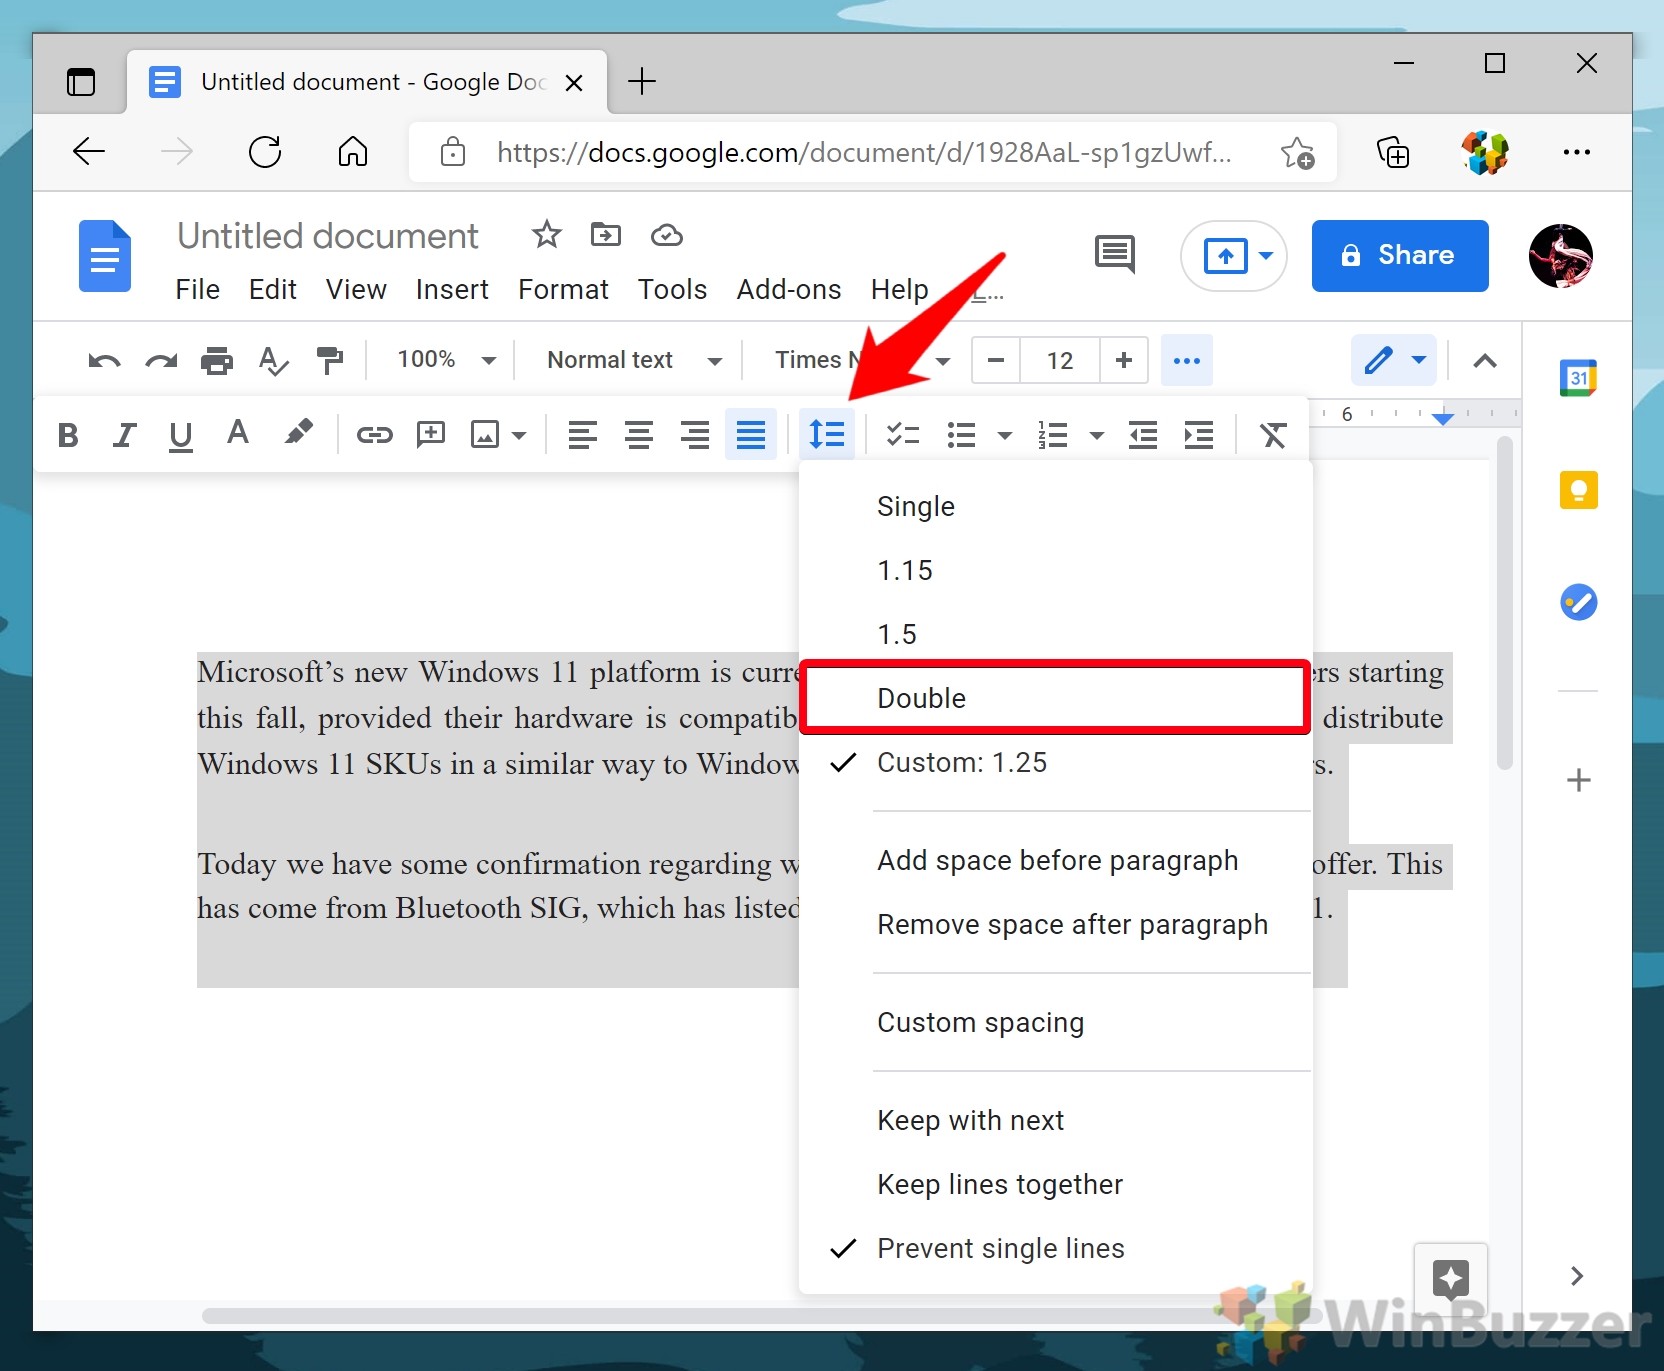Click the insert link icon
This screenshot has width=1664, height=1371.
pos(375,435)
